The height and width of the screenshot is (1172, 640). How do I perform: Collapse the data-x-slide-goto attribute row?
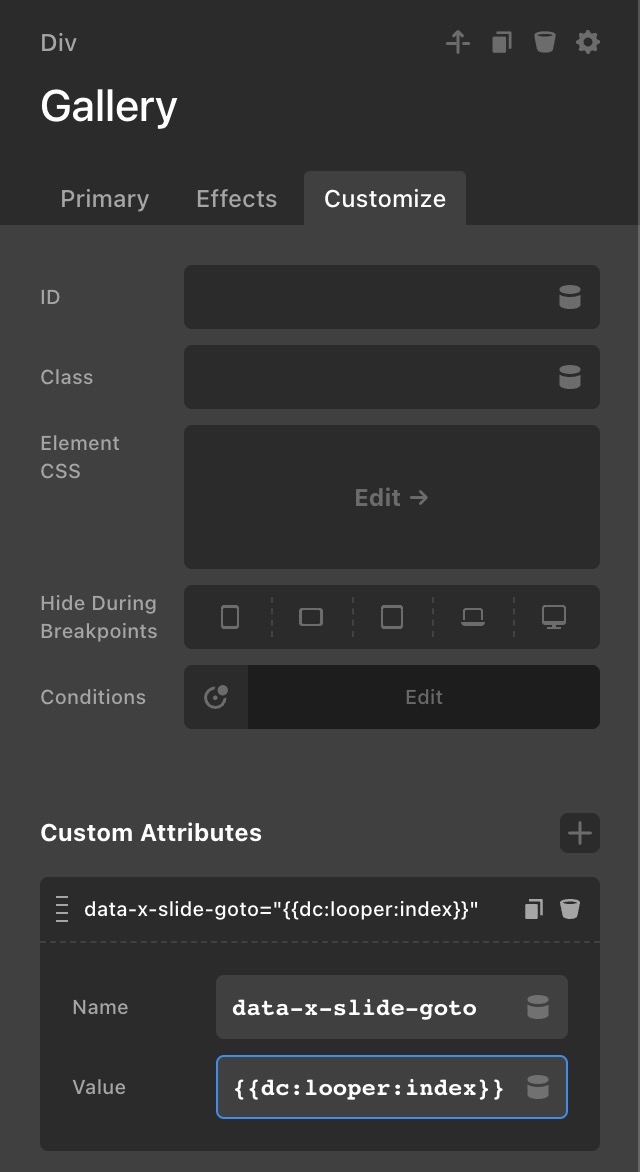tap(280, 909)
